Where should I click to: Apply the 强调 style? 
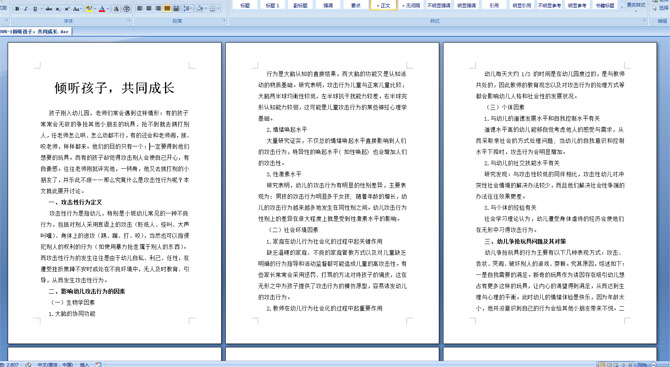328,5
